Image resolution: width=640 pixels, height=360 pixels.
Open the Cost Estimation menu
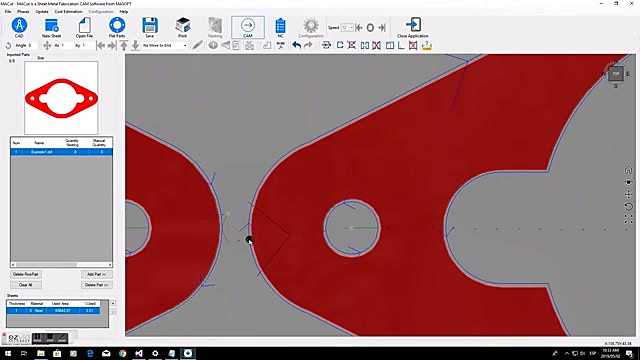coord(68,11)
